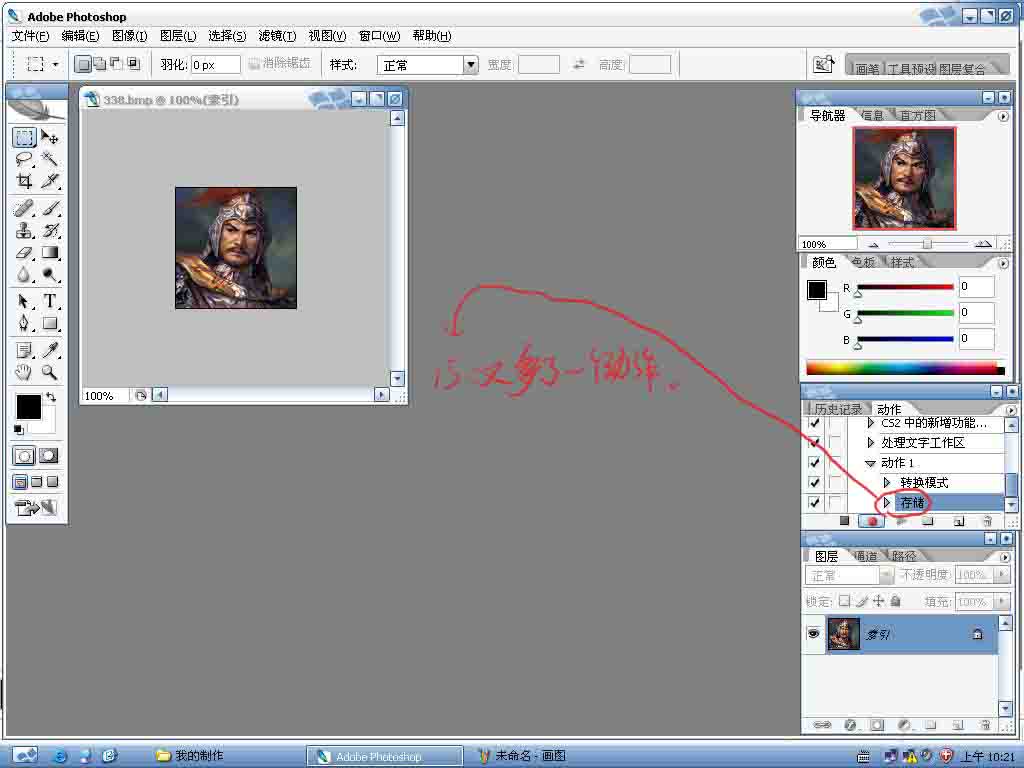Collapse the 动作 1 action group
The width and height of the screenshot is (1024, 768).
[x=870, y=463]
